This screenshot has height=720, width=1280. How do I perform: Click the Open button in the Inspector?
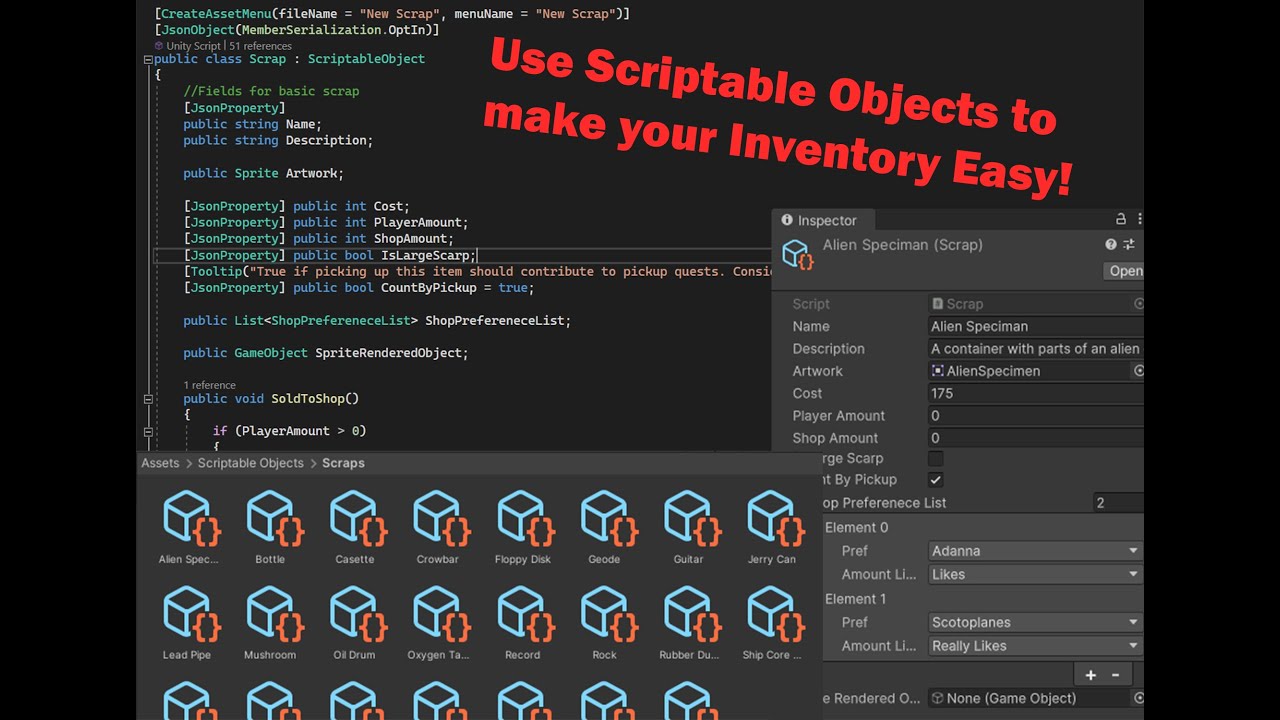point(1124,271)
